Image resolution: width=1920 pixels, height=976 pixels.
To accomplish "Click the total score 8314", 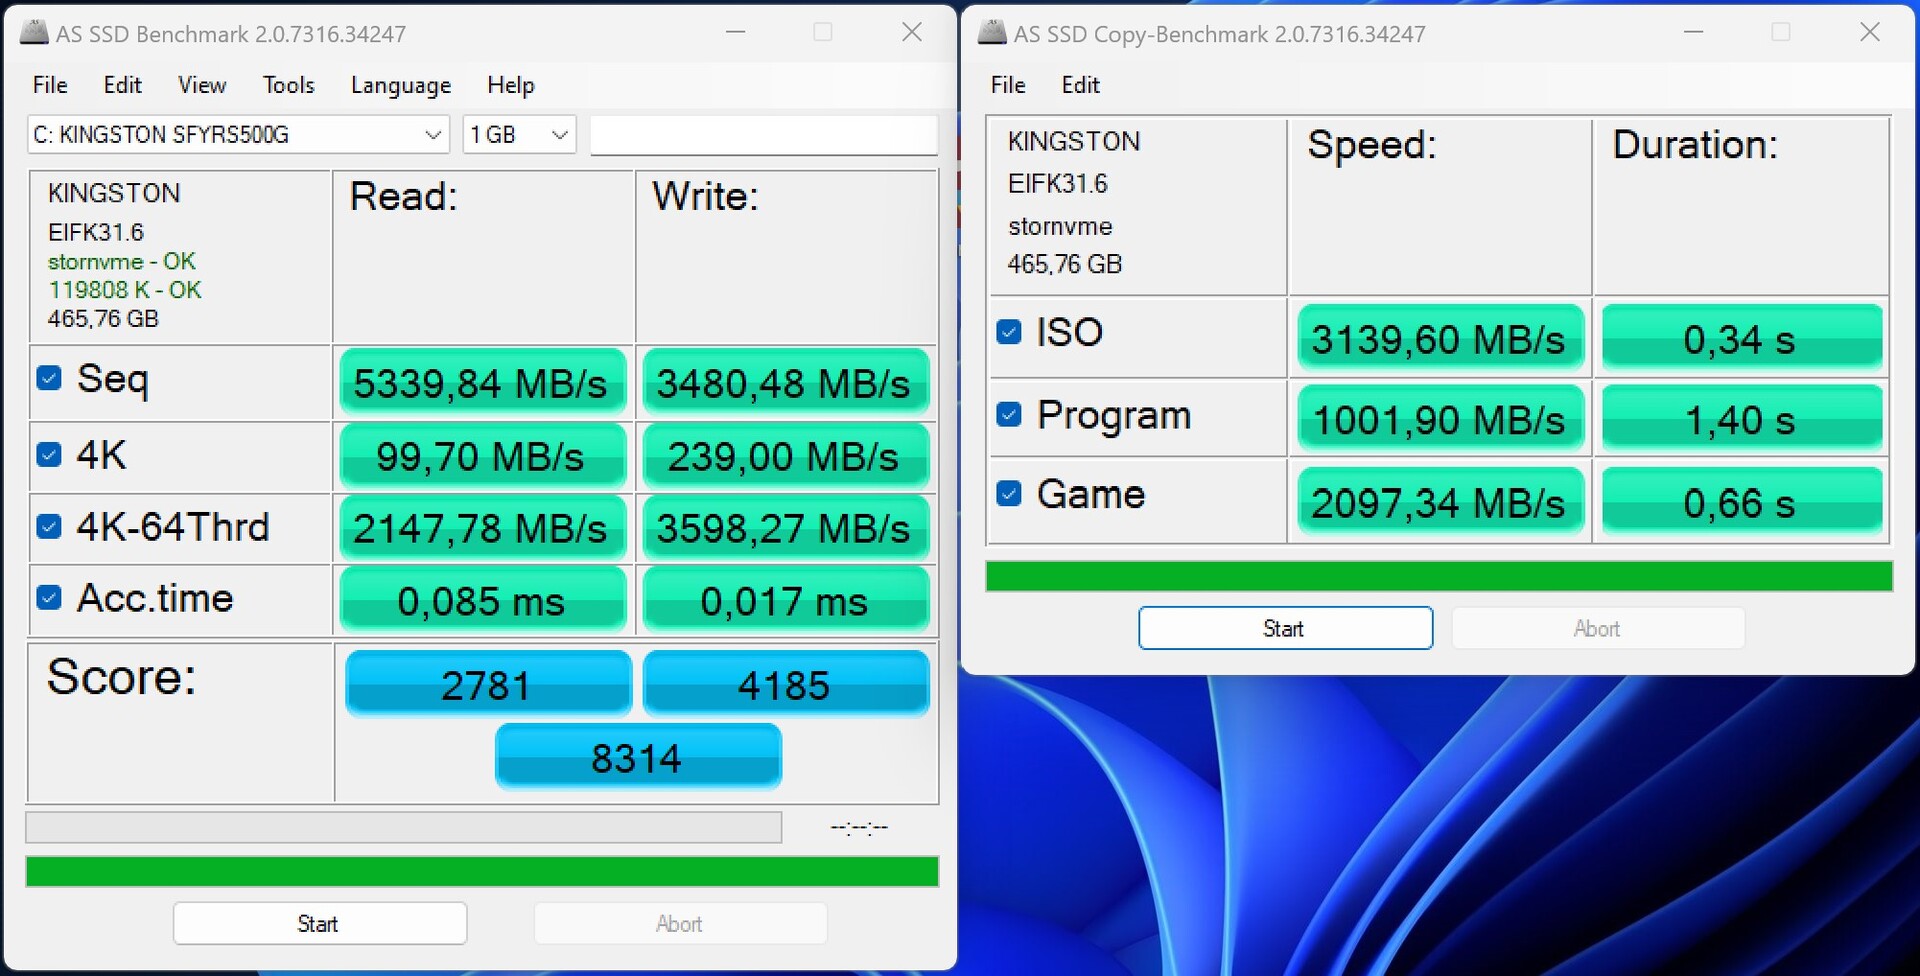I will tap(638, 757).
